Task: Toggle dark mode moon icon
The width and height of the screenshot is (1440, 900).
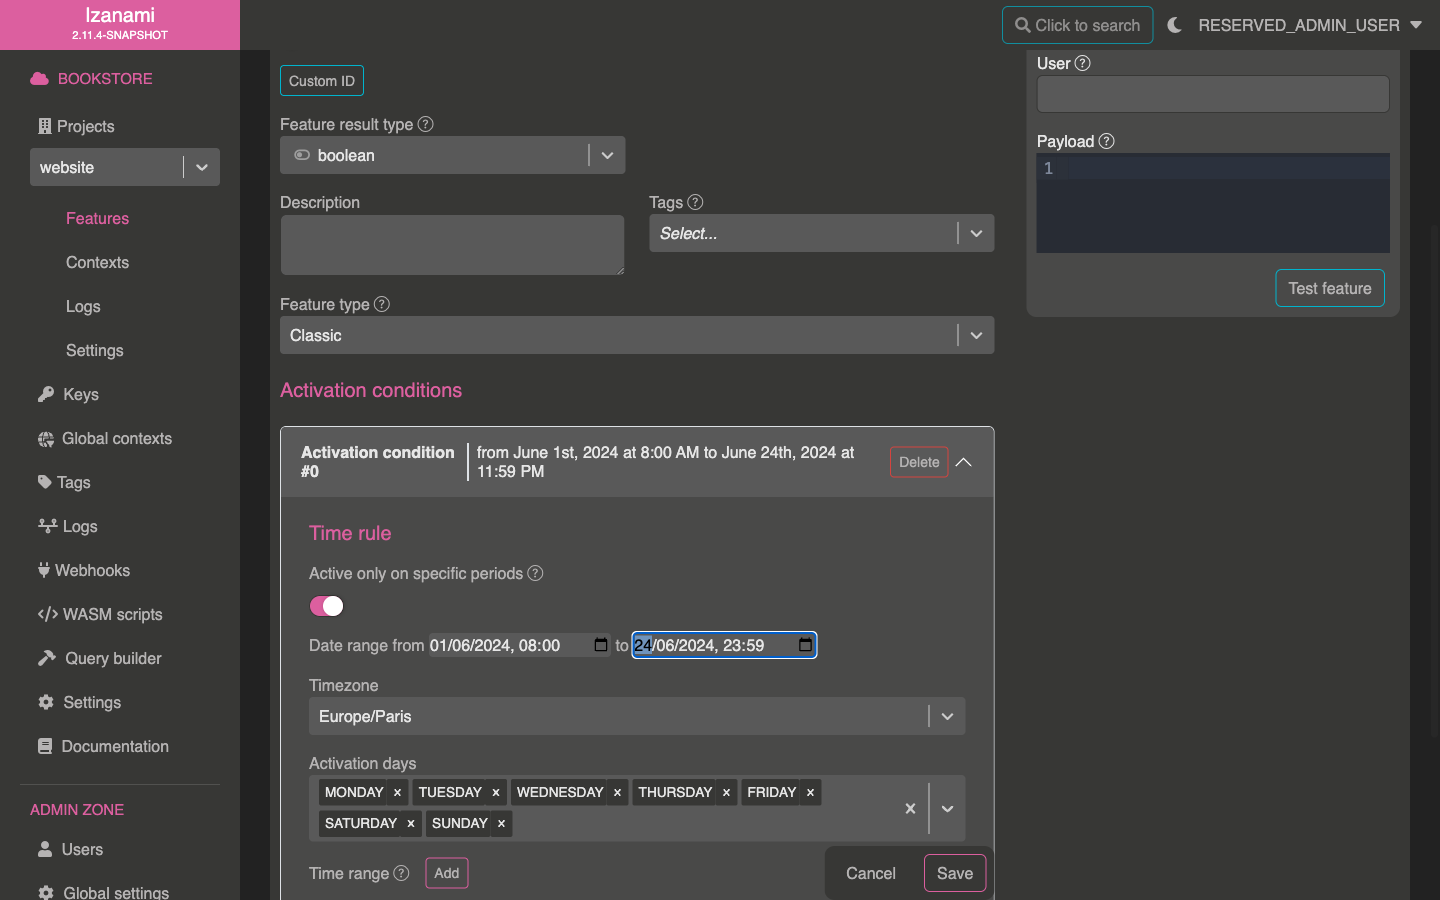Action: coord(1174,25)
